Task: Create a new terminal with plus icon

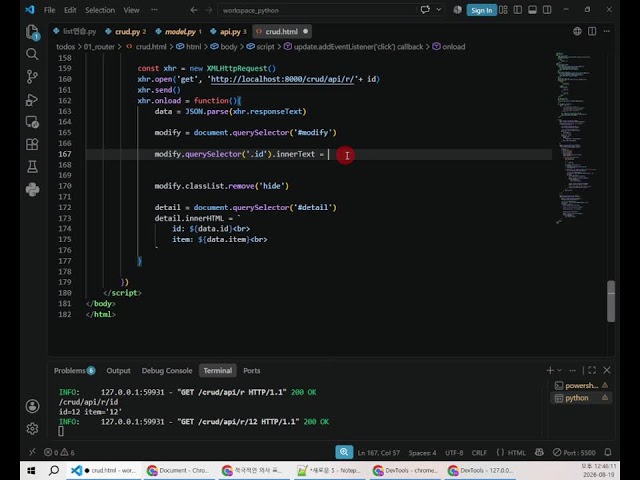Action: tap(550, 370)
